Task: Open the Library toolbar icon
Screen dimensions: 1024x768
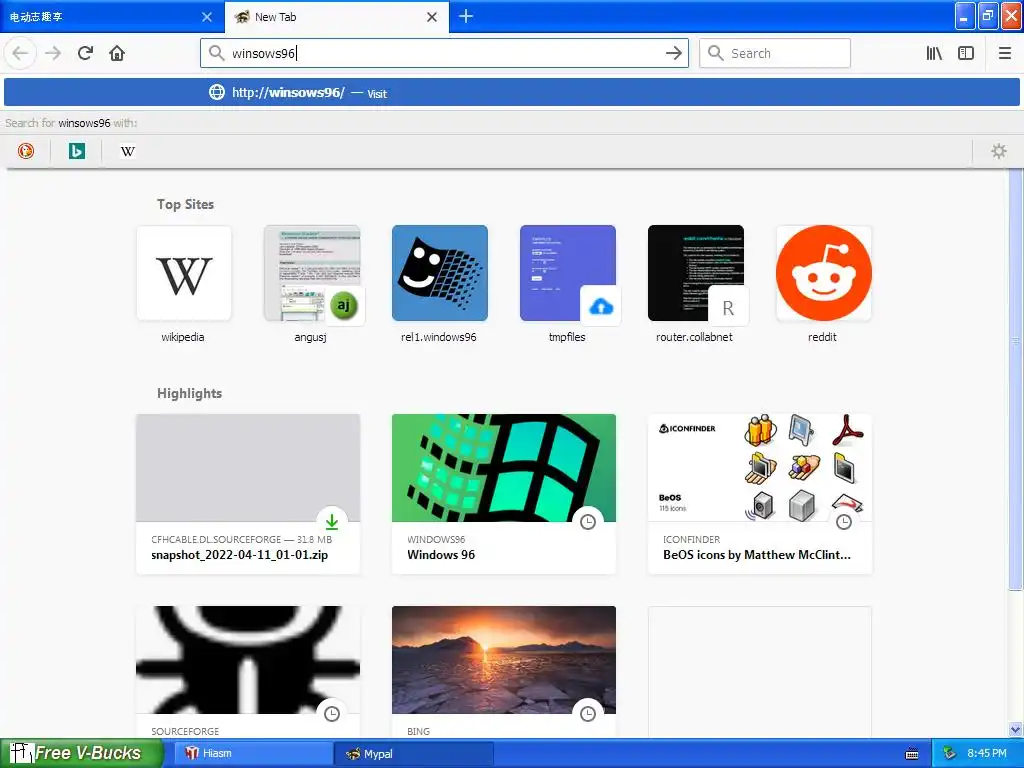Action: pyautogui.click(x=934, y=53)
